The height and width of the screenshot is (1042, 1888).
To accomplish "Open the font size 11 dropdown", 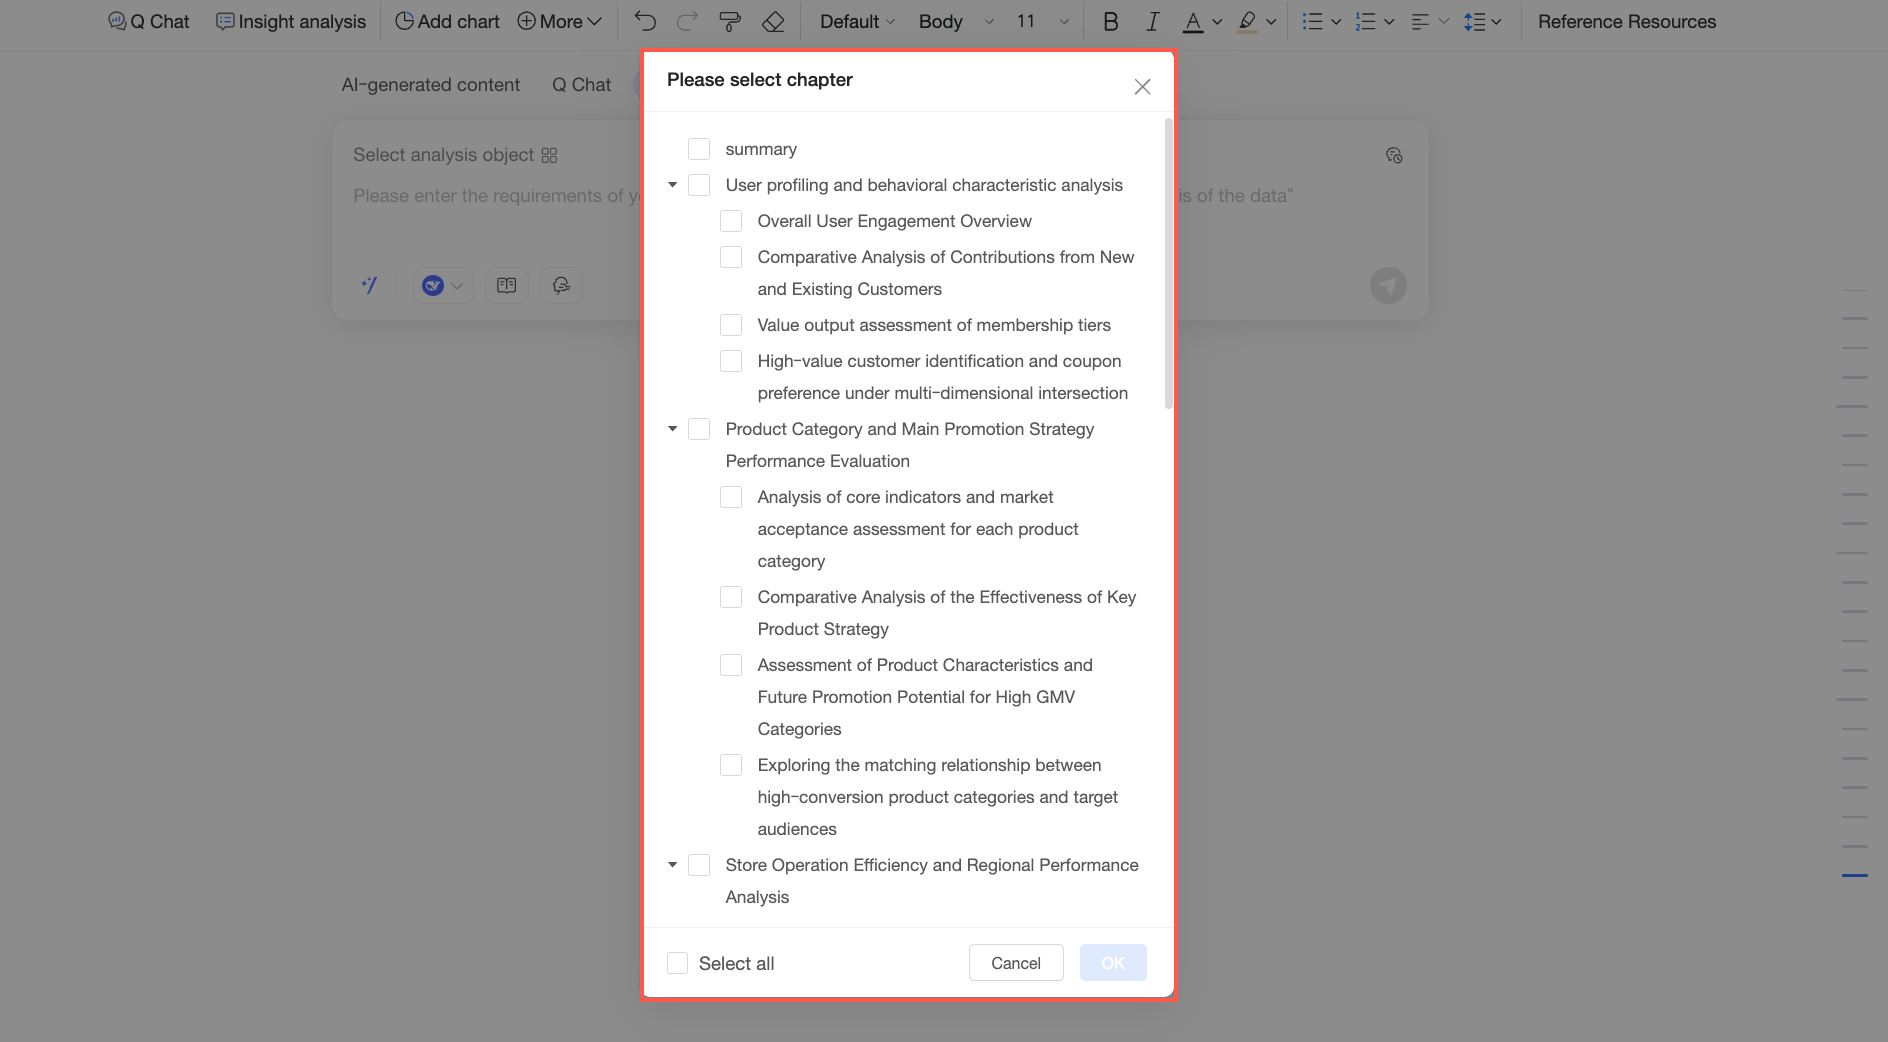I will pos(1042,22).
